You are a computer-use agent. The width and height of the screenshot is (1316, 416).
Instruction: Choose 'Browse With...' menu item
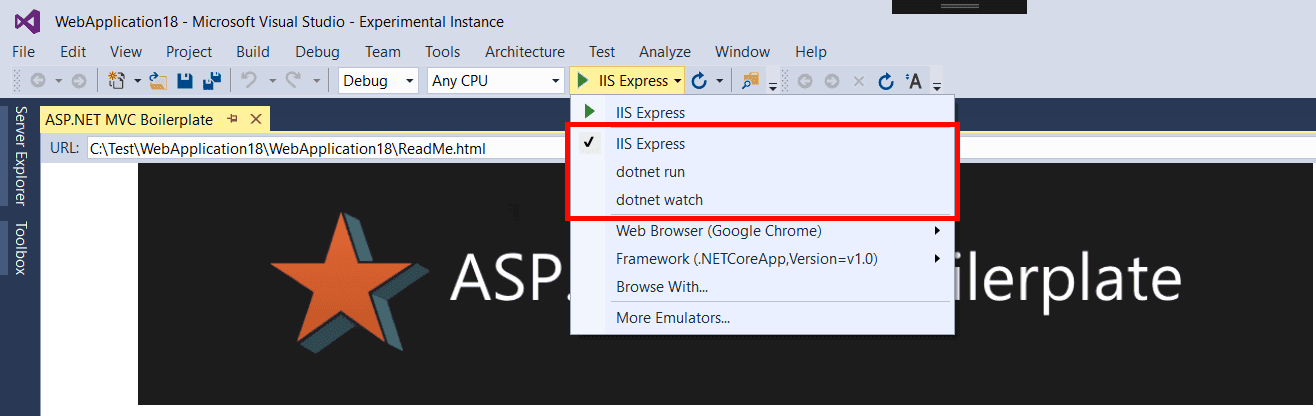point(762,287)
